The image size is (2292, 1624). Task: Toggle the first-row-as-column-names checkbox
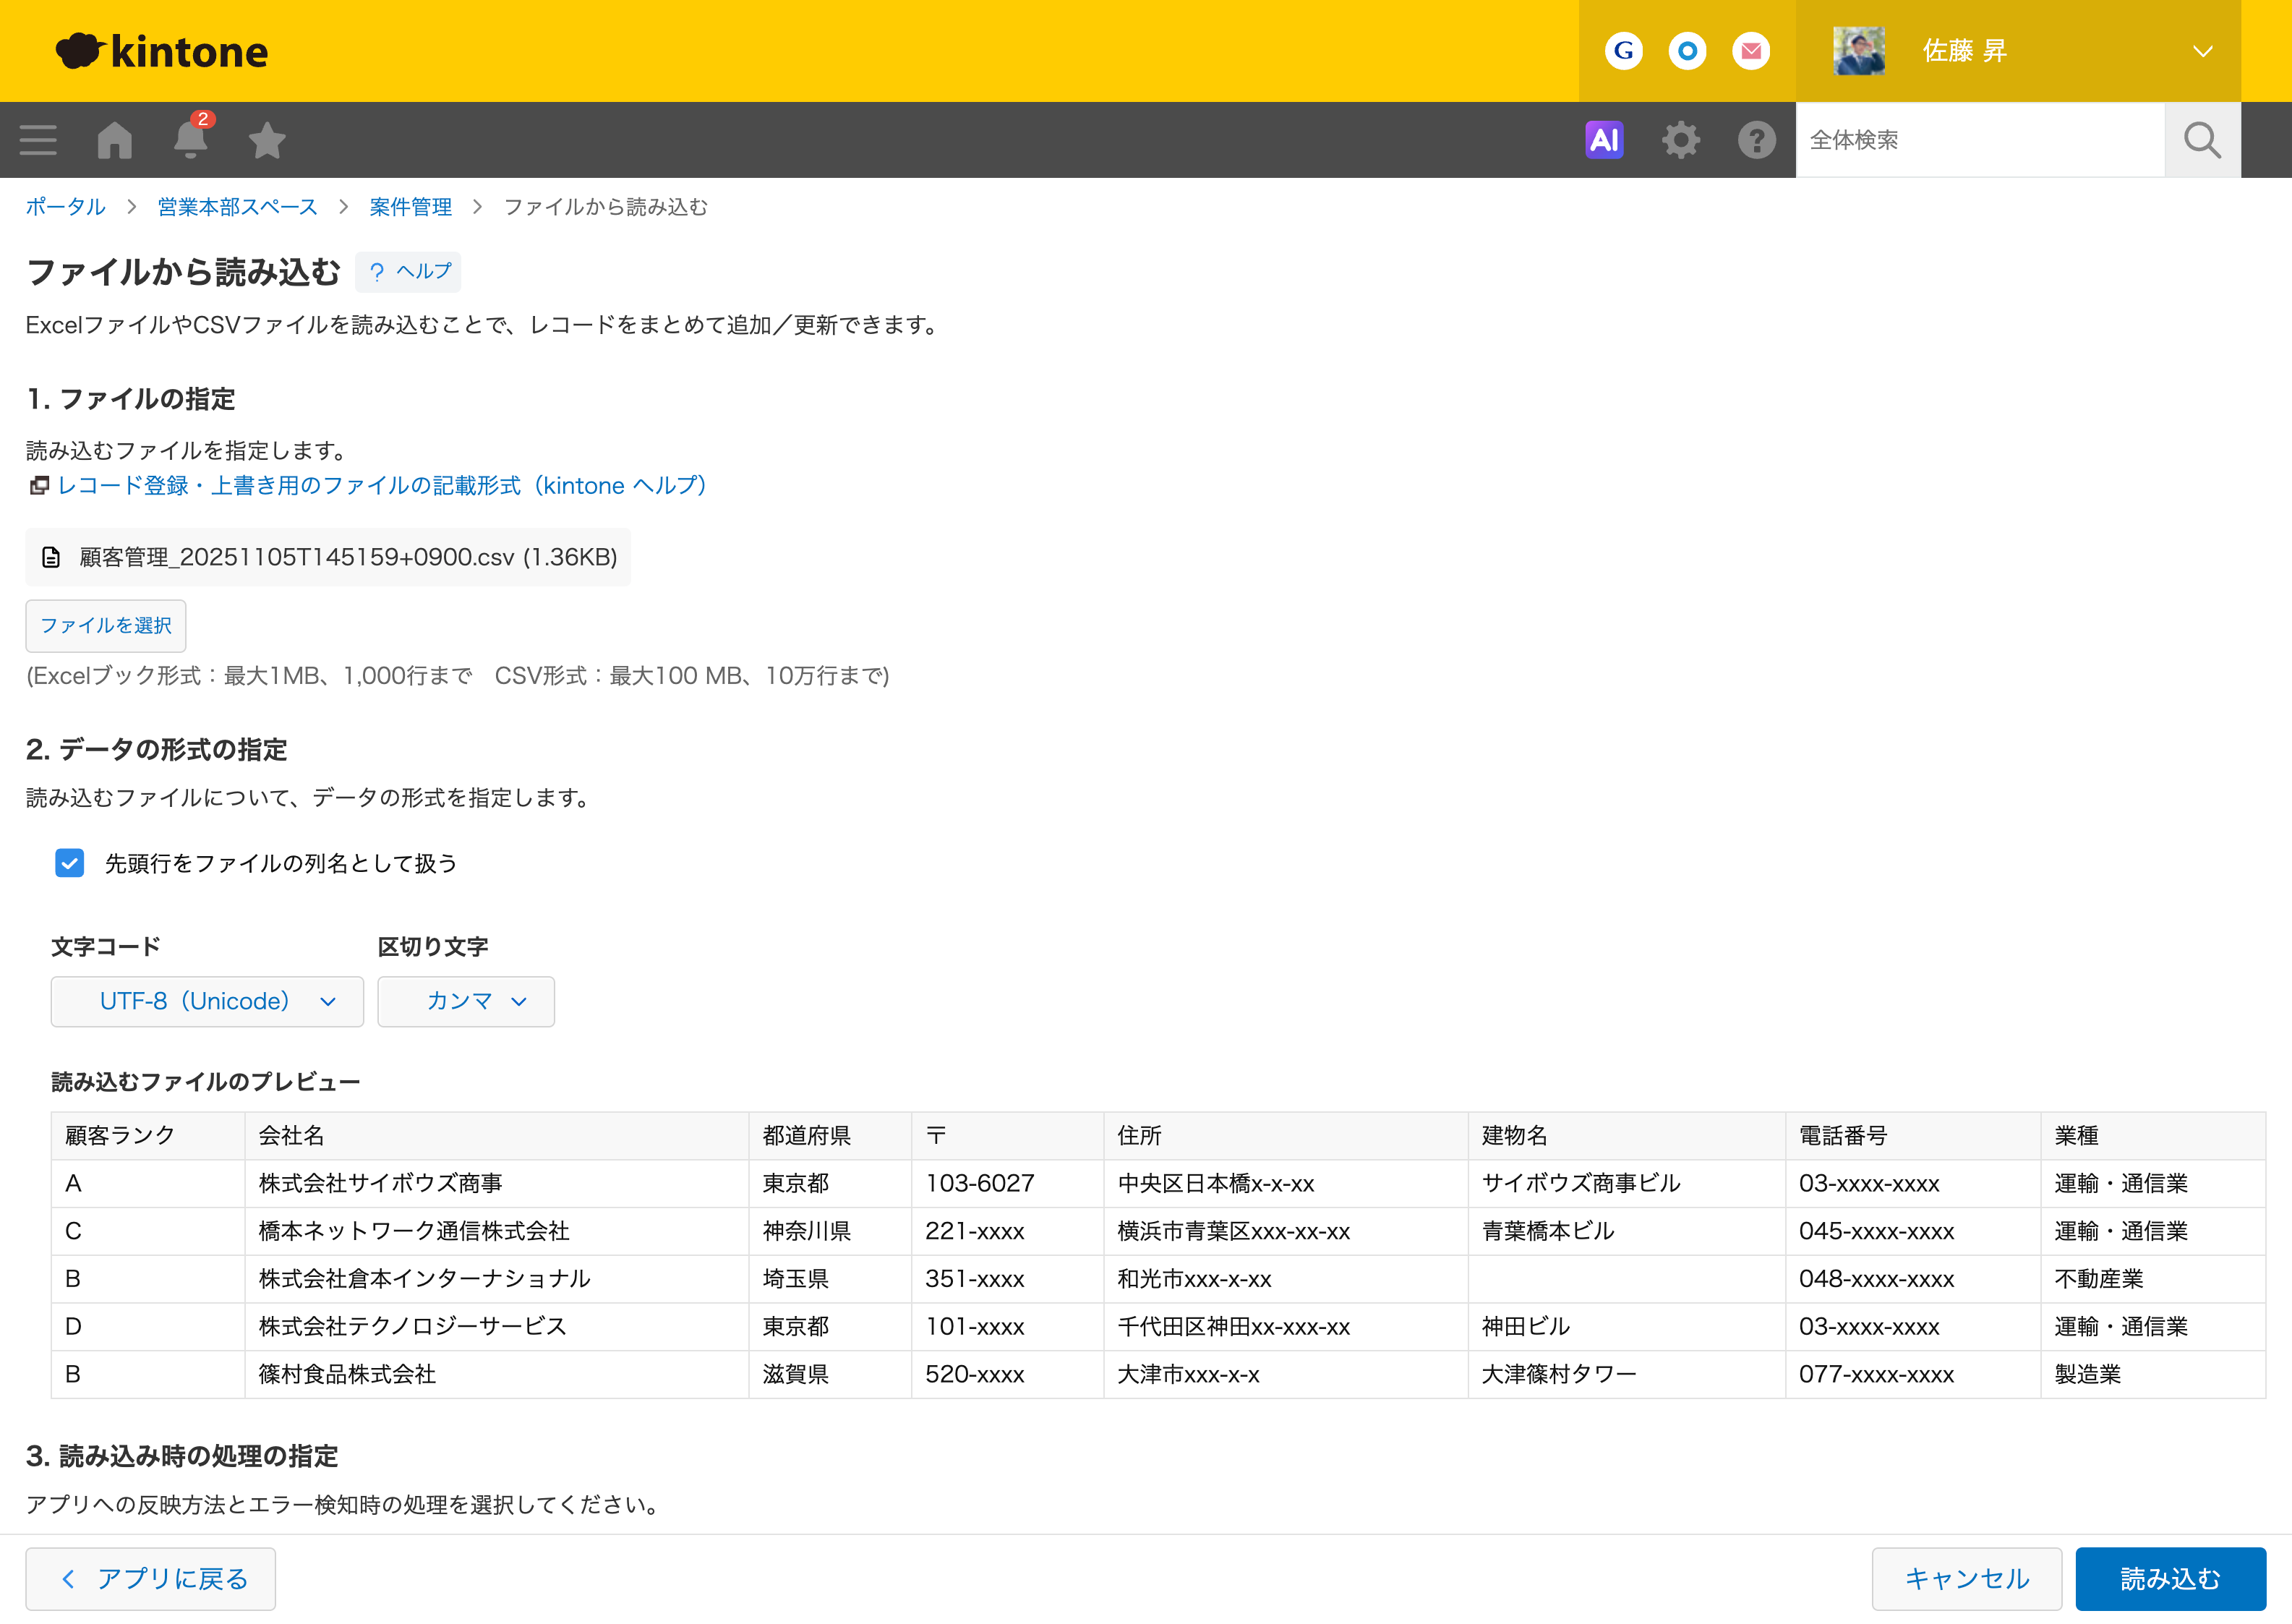click(69, 863)
